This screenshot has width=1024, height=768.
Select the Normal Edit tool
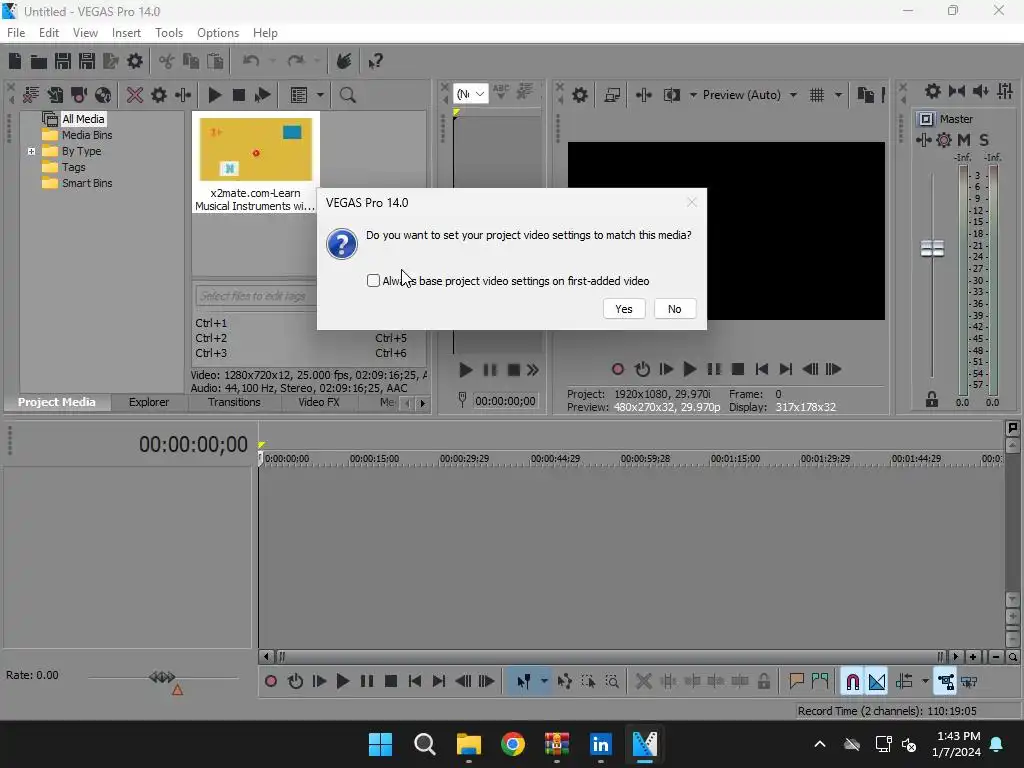[x=523, y=682]
